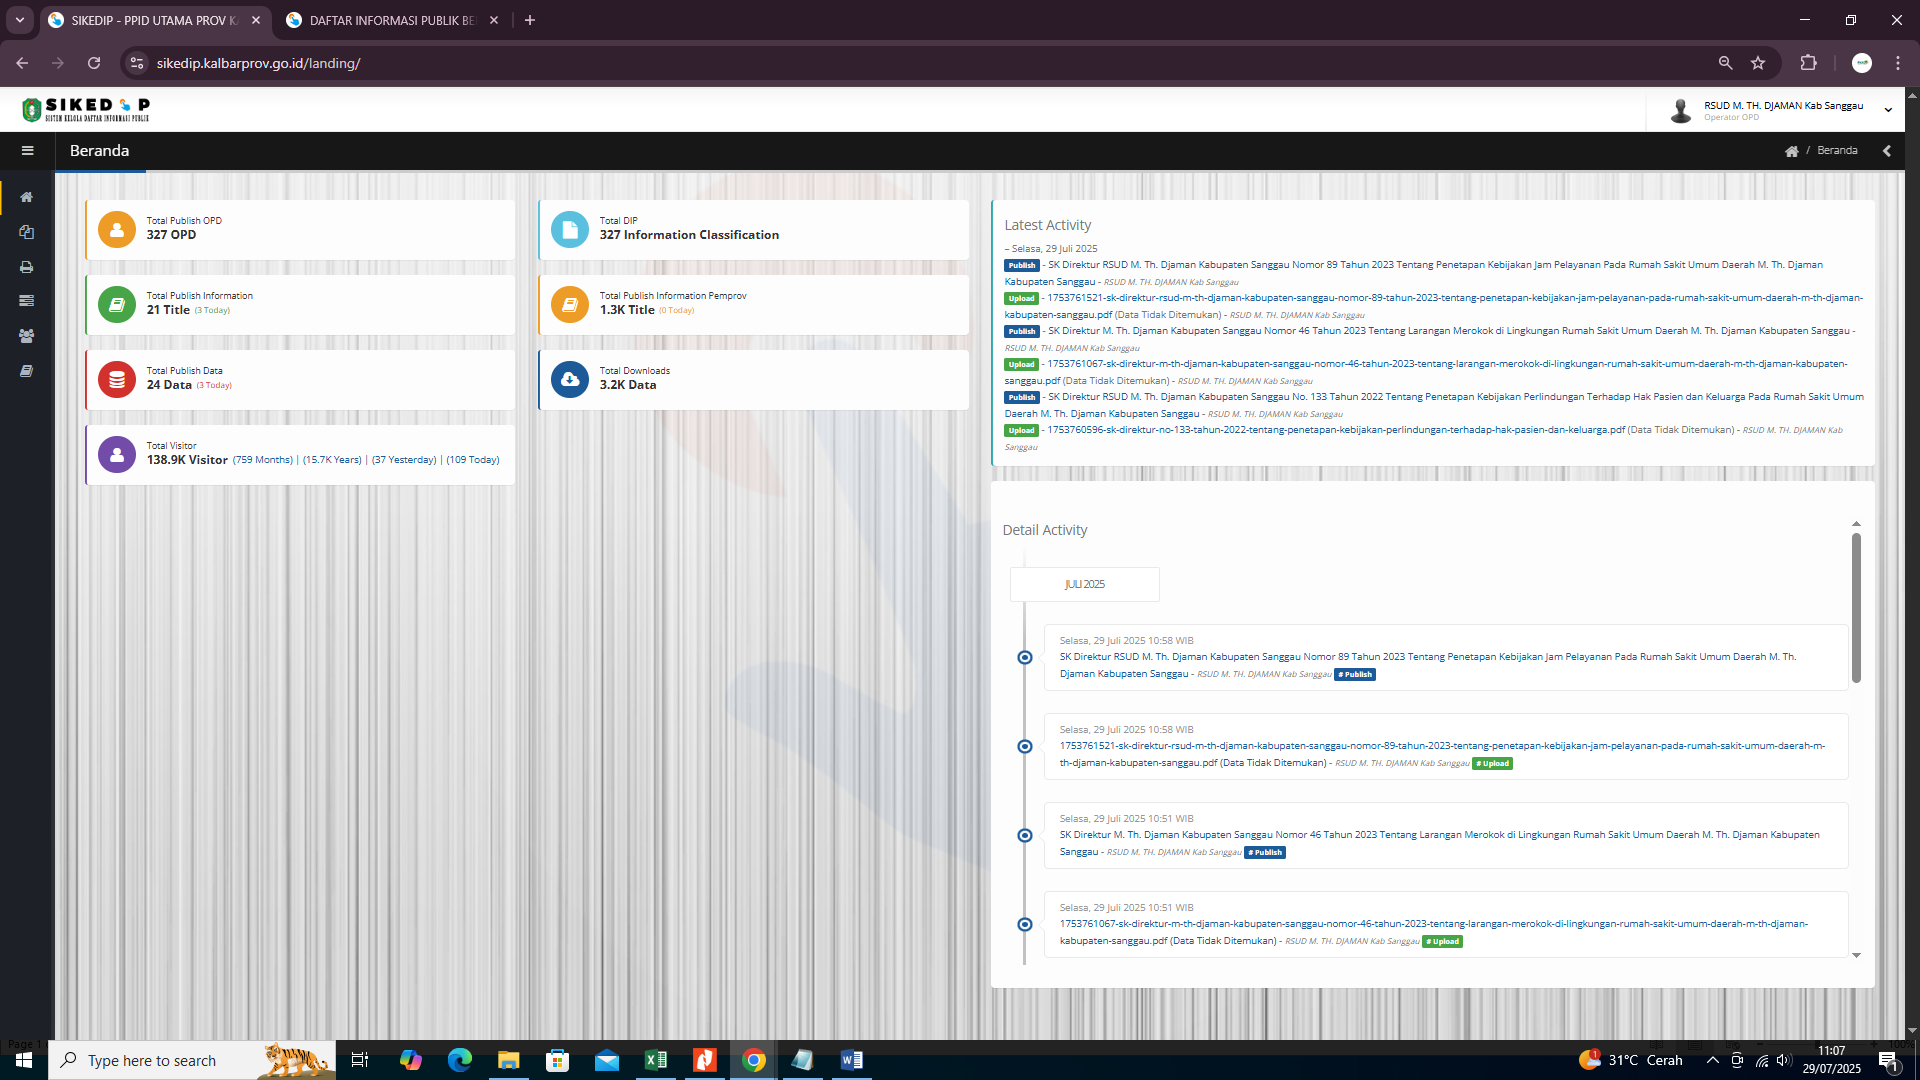Screen dimensions: 1920x1080
Task: Open the tab search dropdown
Action: 19,20
